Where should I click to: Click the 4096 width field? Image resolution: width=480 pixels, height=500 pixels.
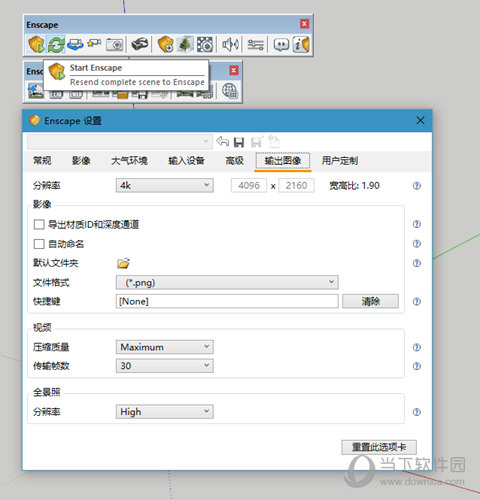pyautogui.click(x=249, y=185)
